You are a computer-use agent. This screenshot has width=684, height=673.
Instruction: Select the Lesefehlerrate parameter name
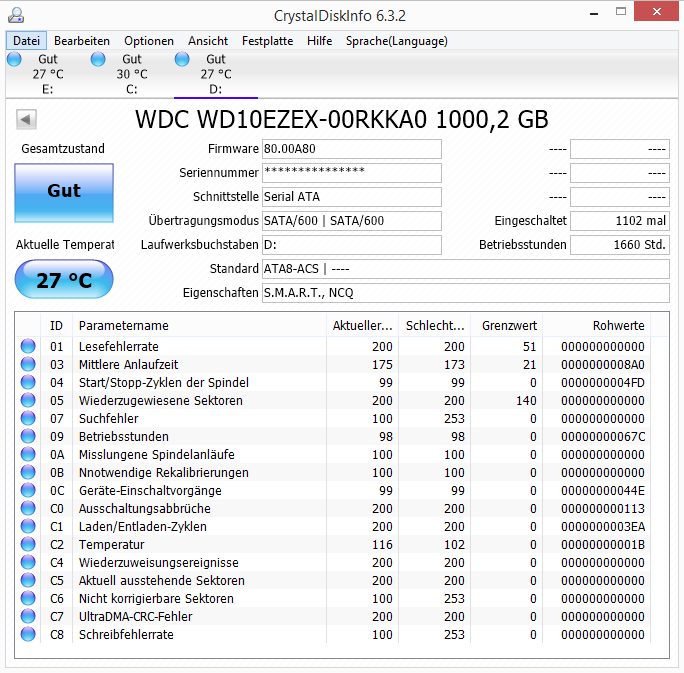(119, 347)
